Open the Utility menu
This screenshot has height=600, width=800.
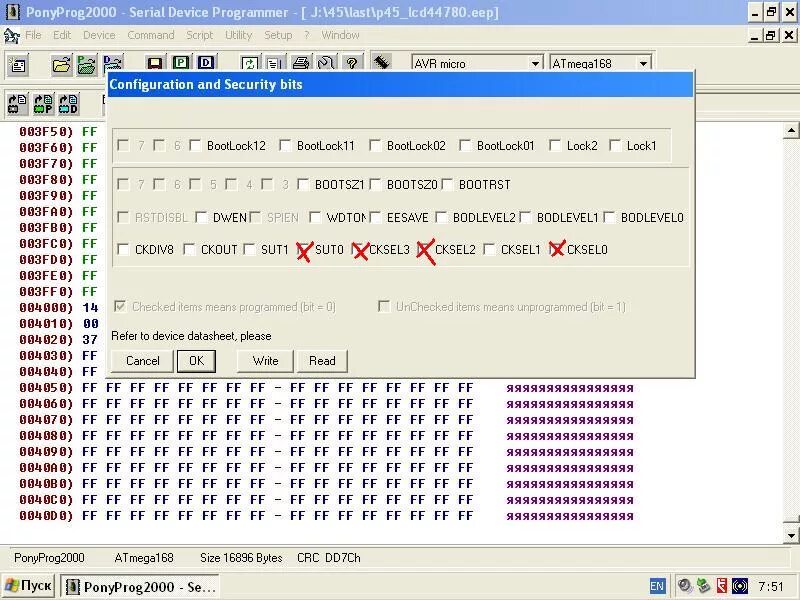pyautogui.click(x=239, y=35)
